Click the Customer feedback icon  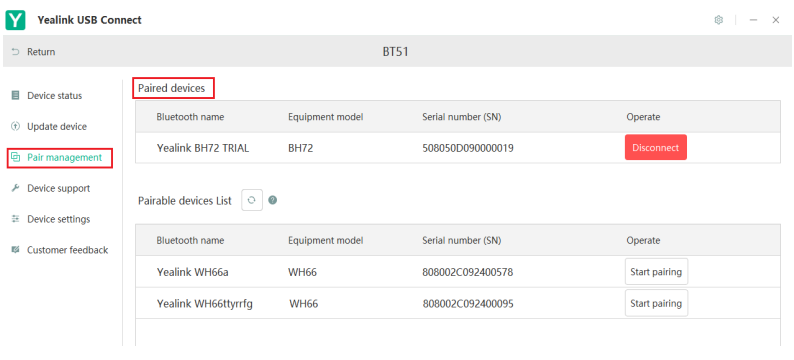pos(16,250)
